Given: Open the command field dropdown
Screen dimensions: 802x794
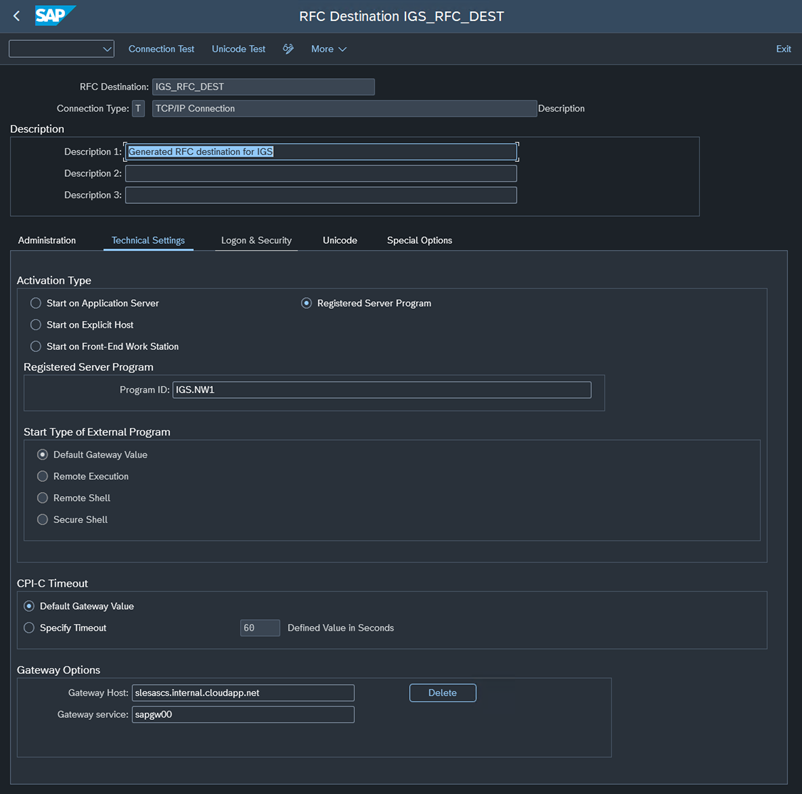Looking at the screenshot, I should tap(107, 49).
